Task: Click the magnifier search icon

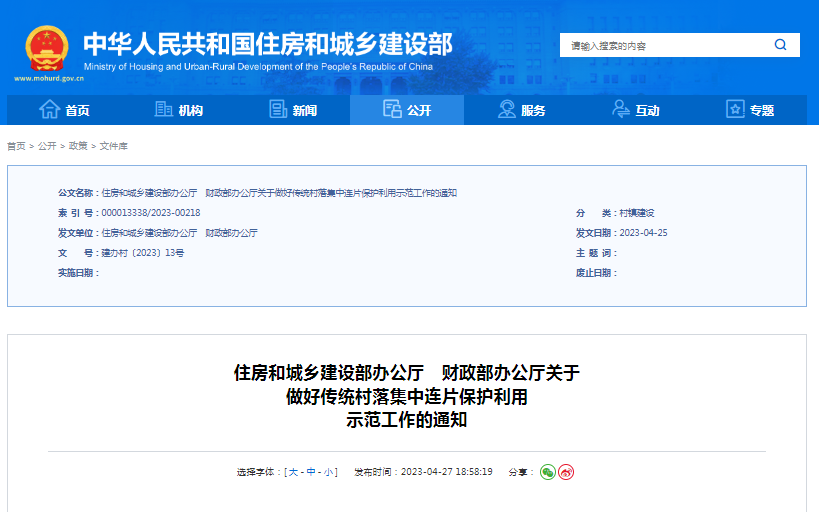Action: click(780, 45)
